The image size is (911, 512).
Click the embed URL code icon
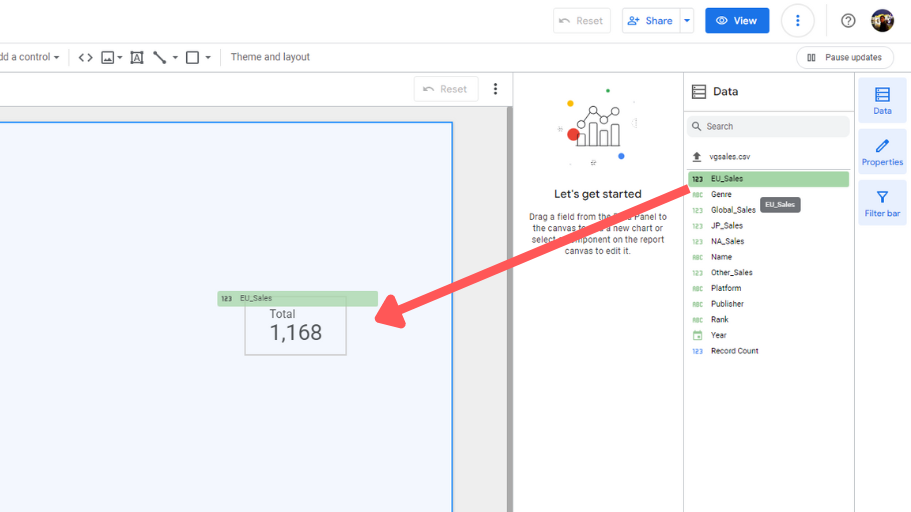(86, 58)
